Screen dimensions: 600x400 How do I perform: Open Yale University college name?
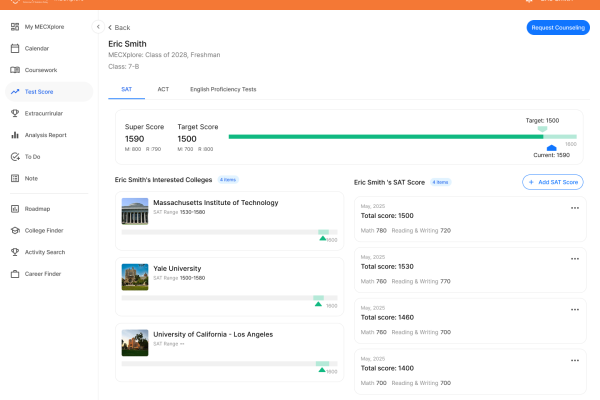pos(177,269)
